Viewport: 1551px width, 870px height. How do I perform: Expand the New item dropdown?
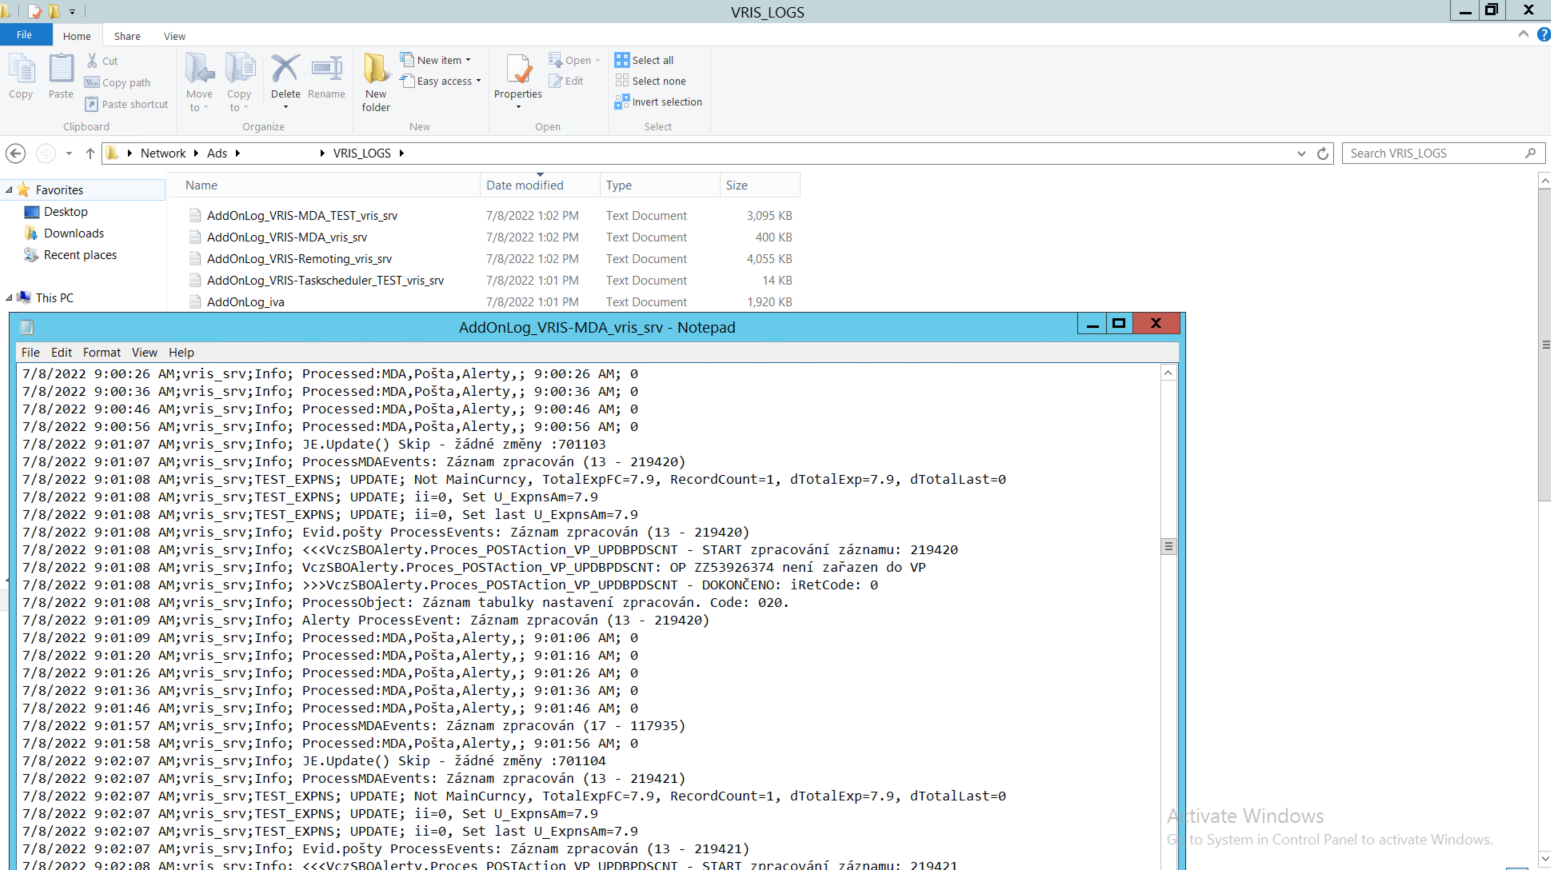pyautogui.click(x=468, y=60)
